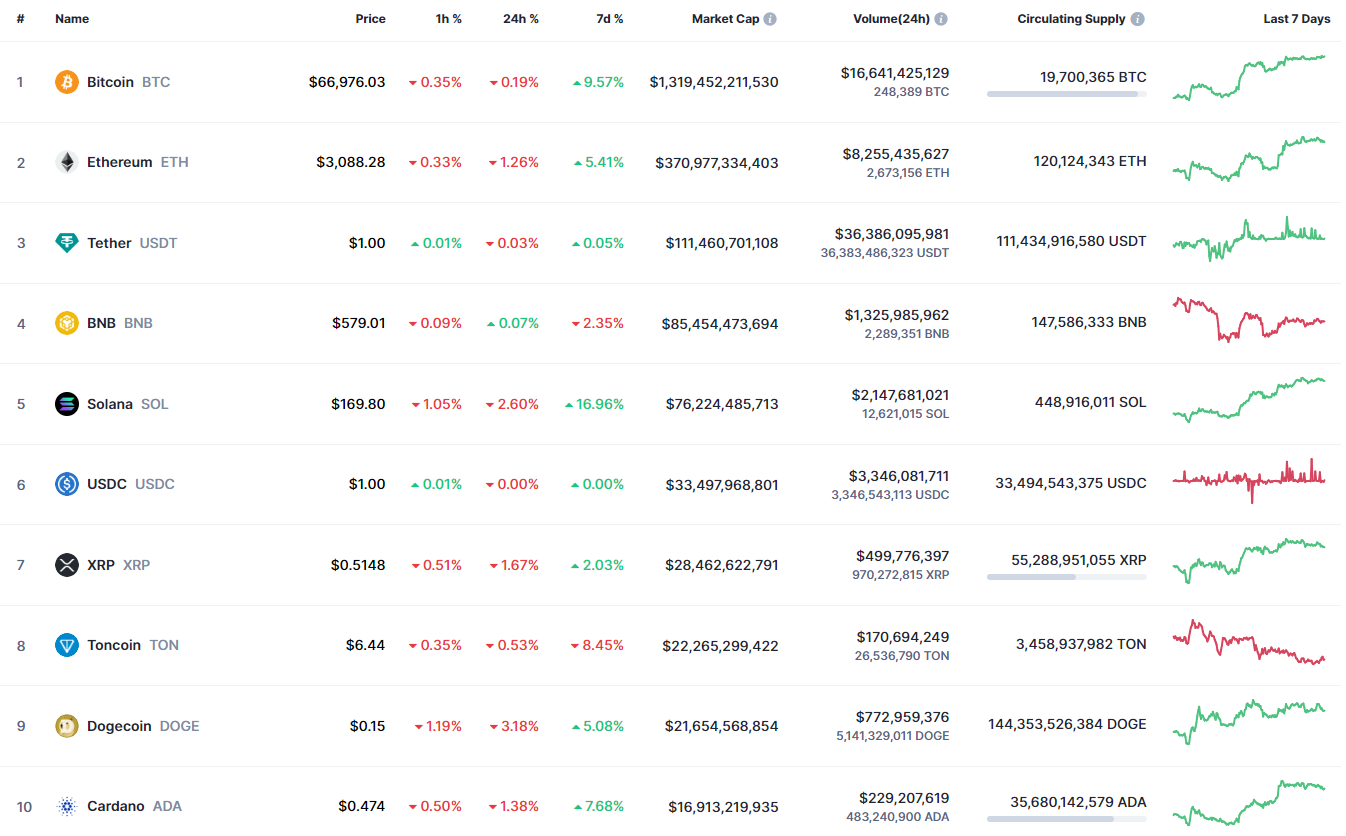The height and width of the screenshot is (836, 1346).
Task: Open Bitcoin's 24h volume link
Action: click(894, 73)
